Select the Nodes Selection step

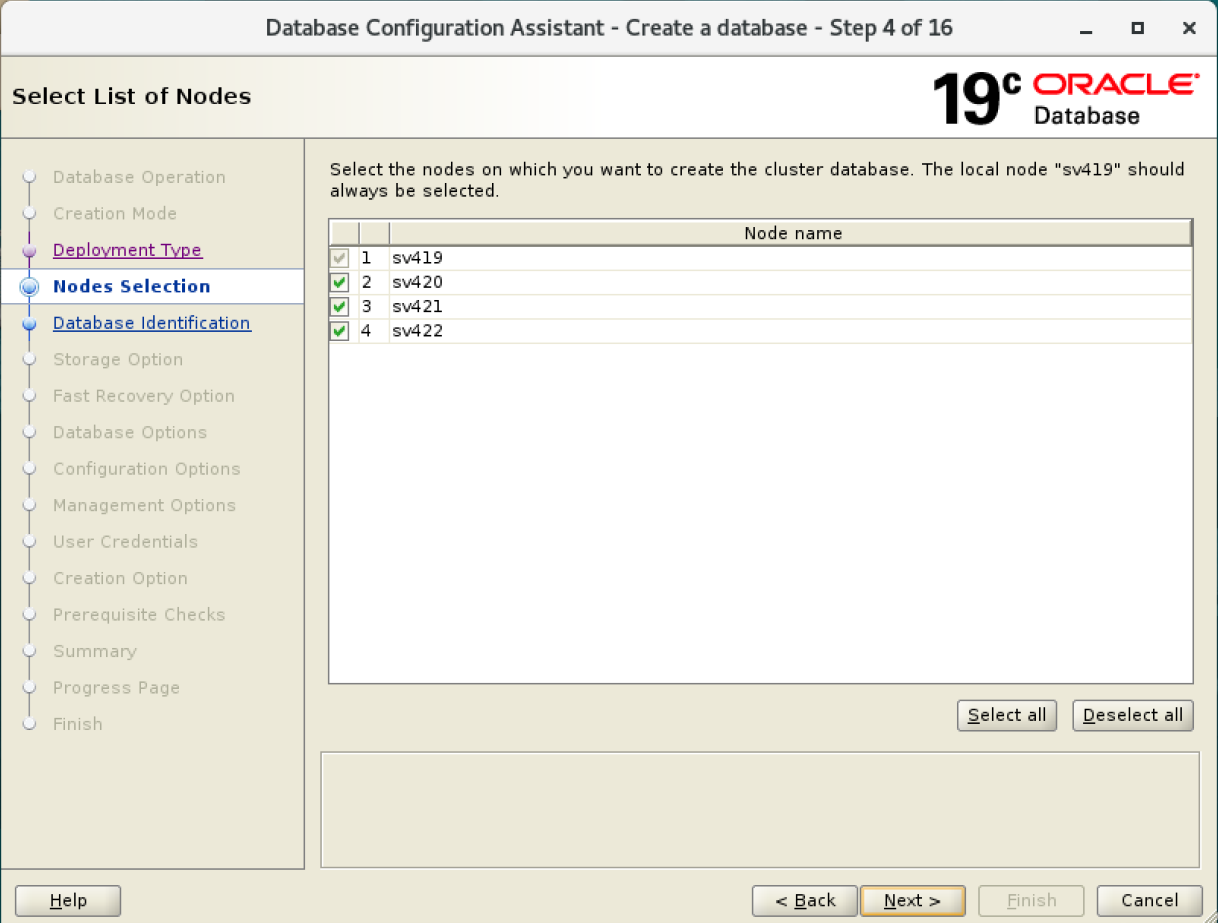click(132, 286)
